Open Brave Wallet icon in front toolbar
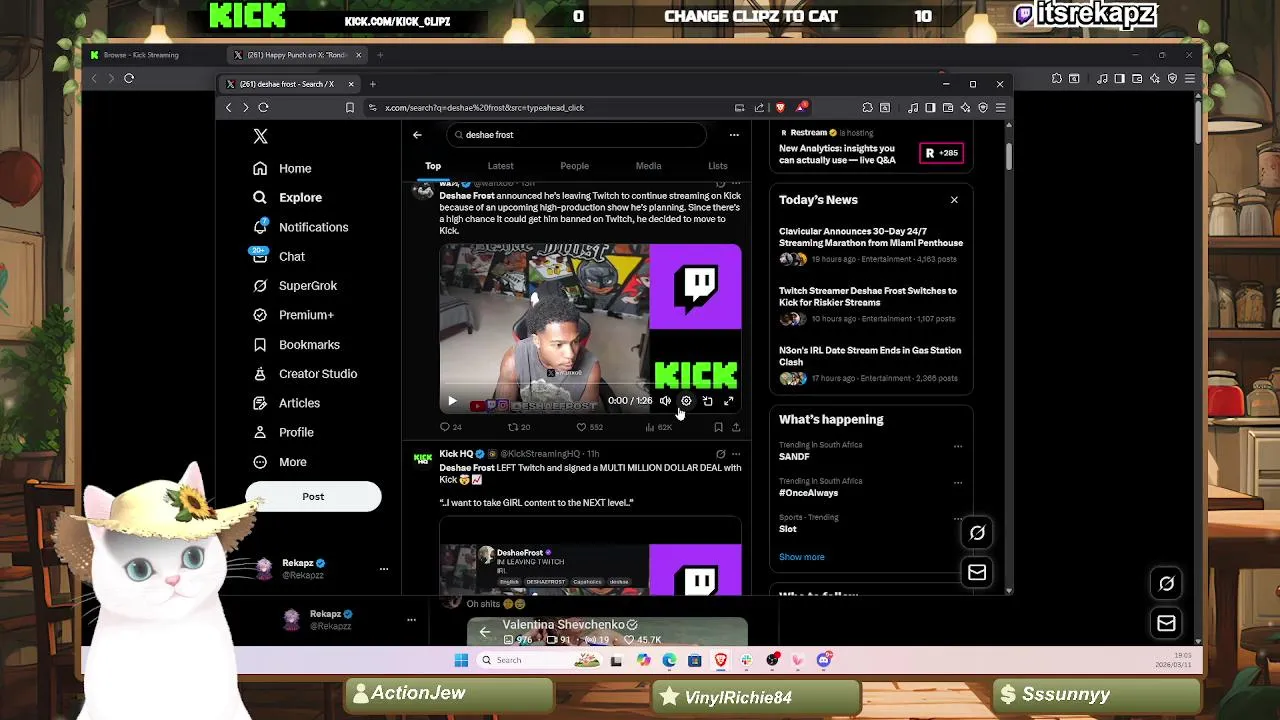 [947, 108]
